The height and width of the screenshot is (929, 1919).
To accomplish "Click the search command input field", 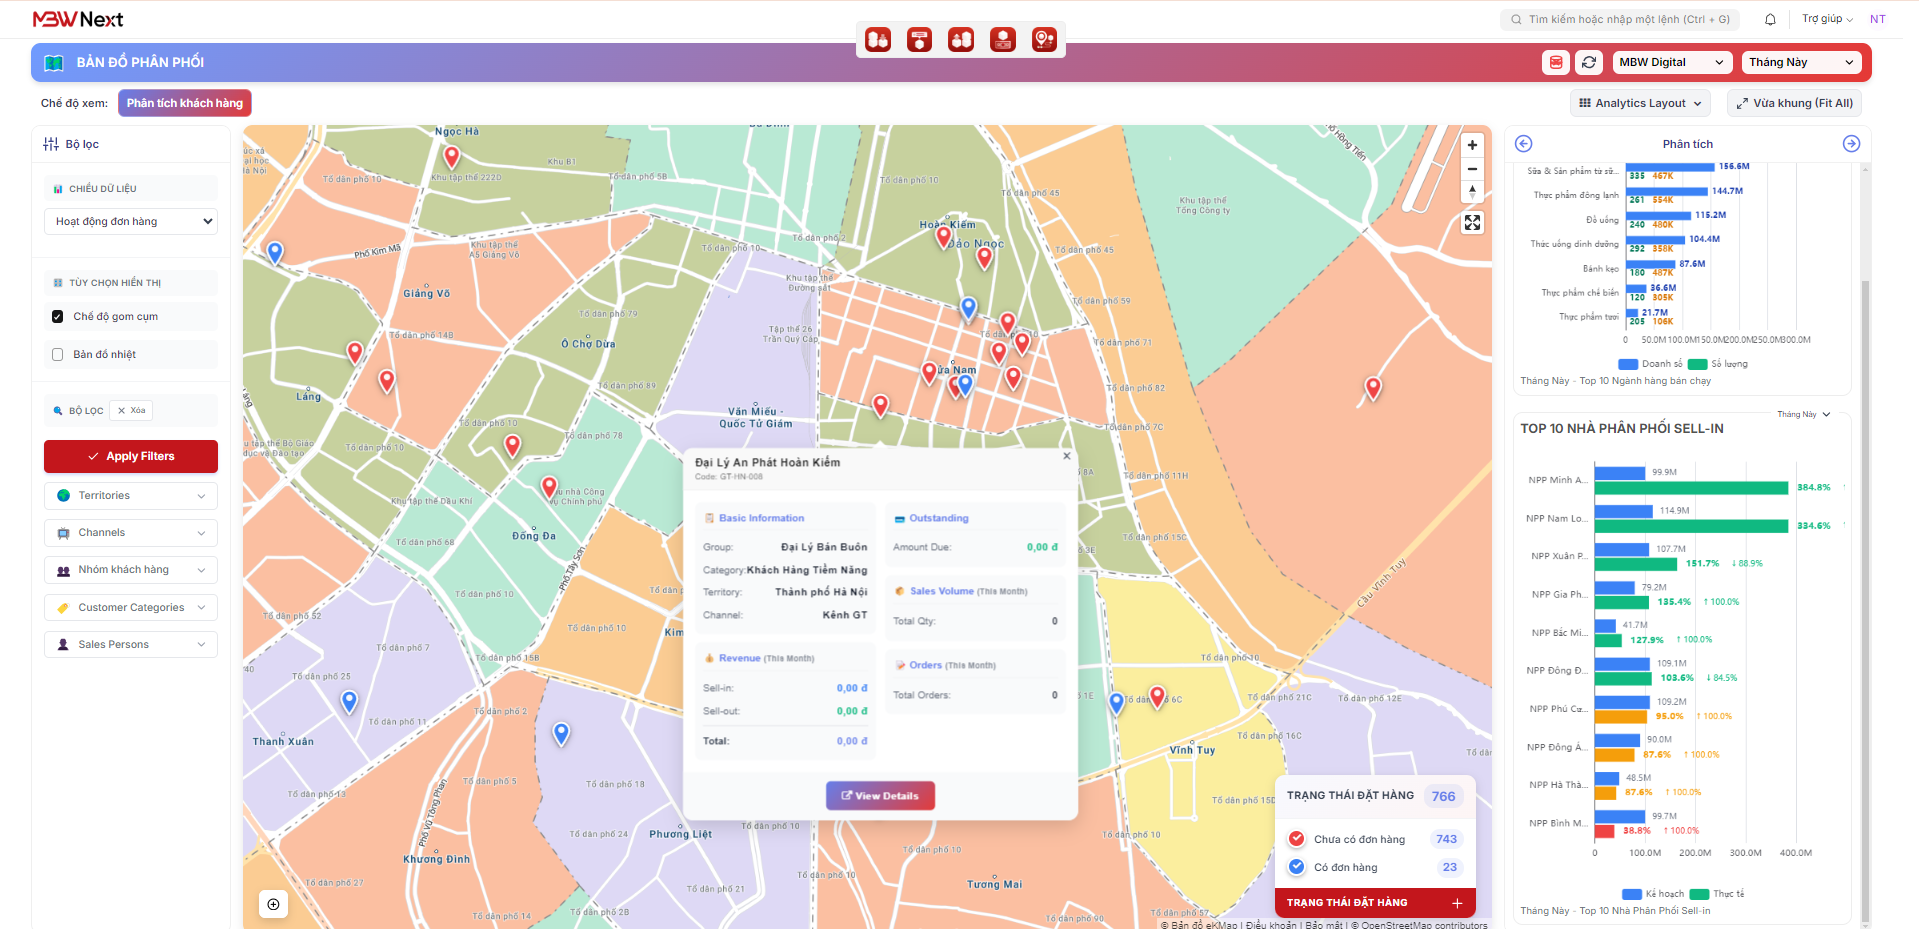I will pos(1620,19).
